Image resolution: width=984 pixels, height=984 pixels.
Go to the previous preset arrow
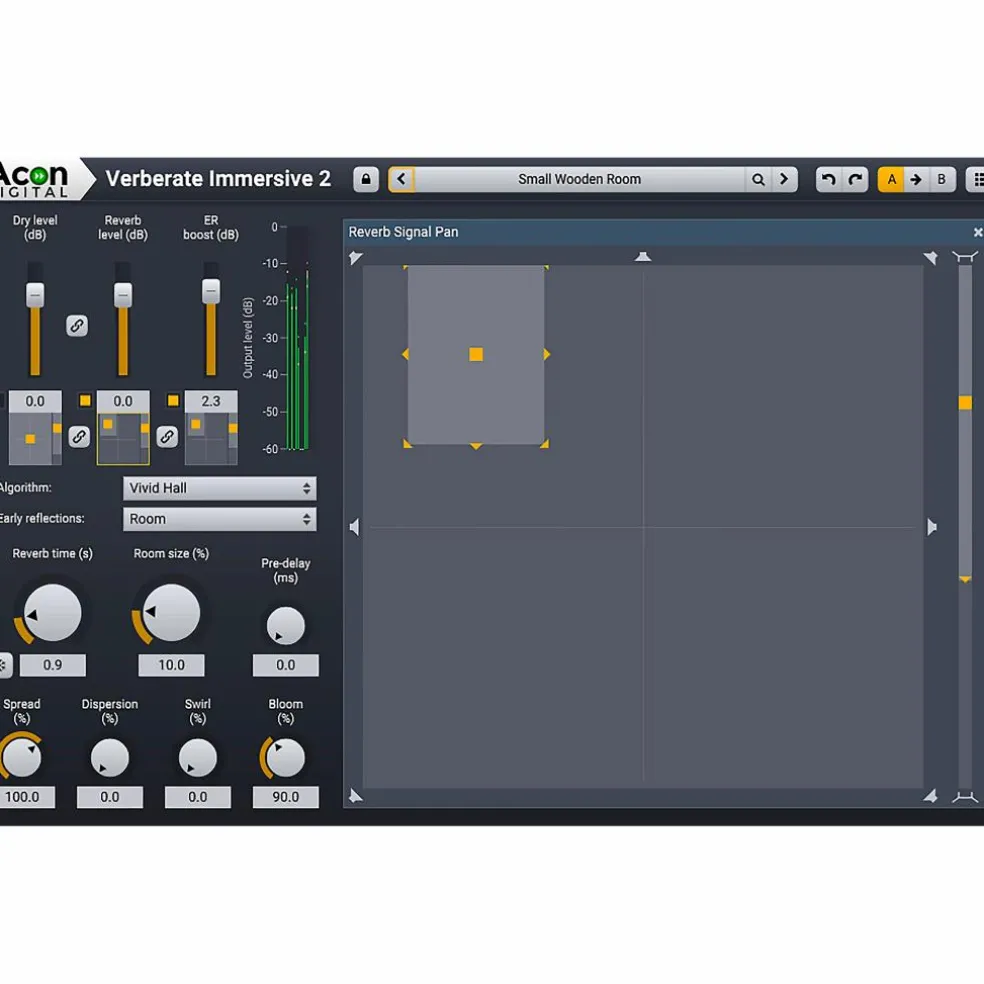(x=402, y=179)
